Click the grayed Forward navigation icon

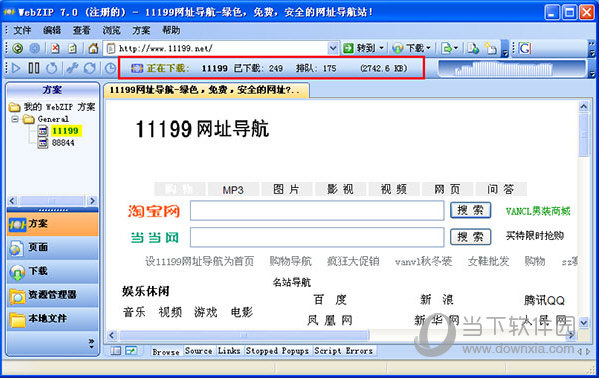point(34,48)
